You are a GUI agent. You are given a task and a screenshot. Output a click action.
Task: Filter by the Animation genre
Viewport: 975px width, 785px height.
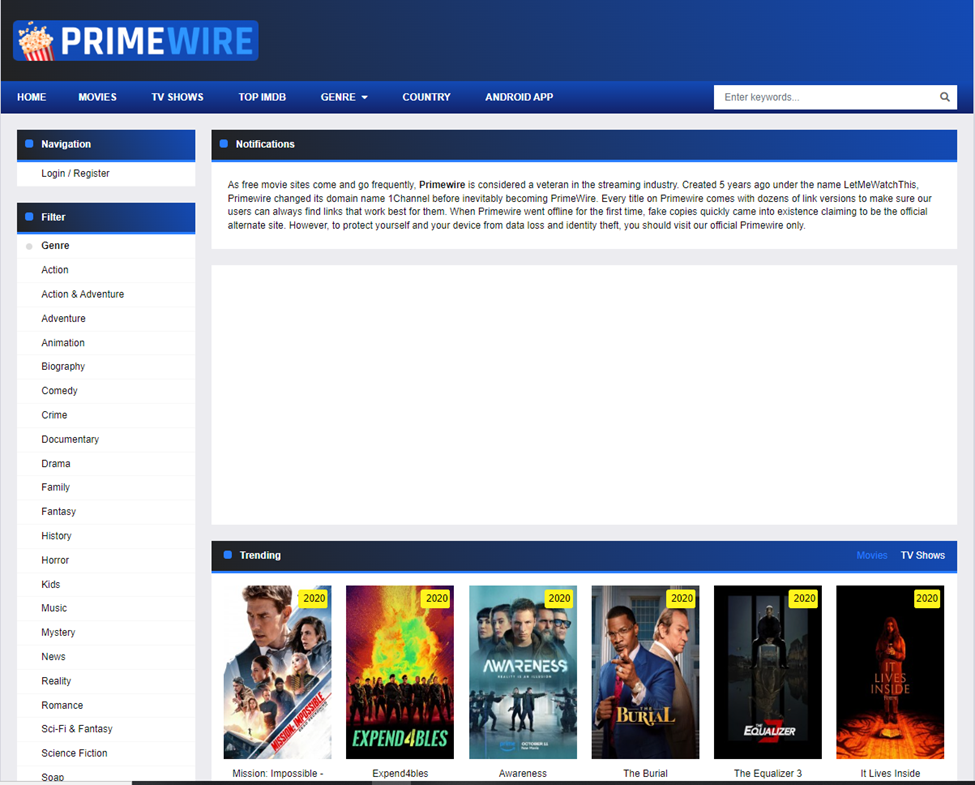tap(63, 343)
